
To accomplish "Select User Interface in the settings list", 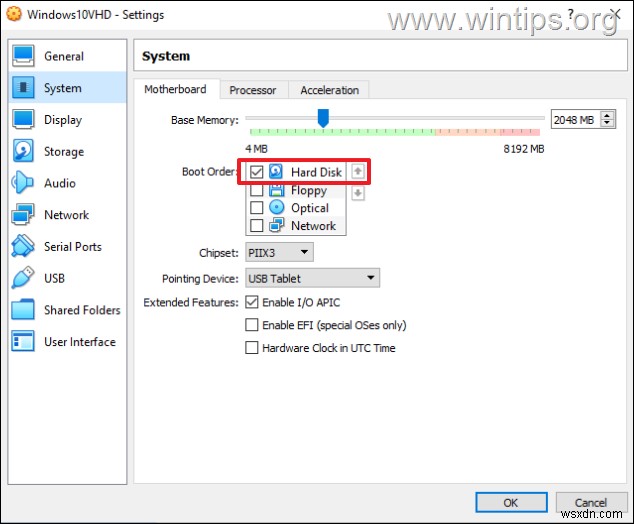I will tap(68, 341).
